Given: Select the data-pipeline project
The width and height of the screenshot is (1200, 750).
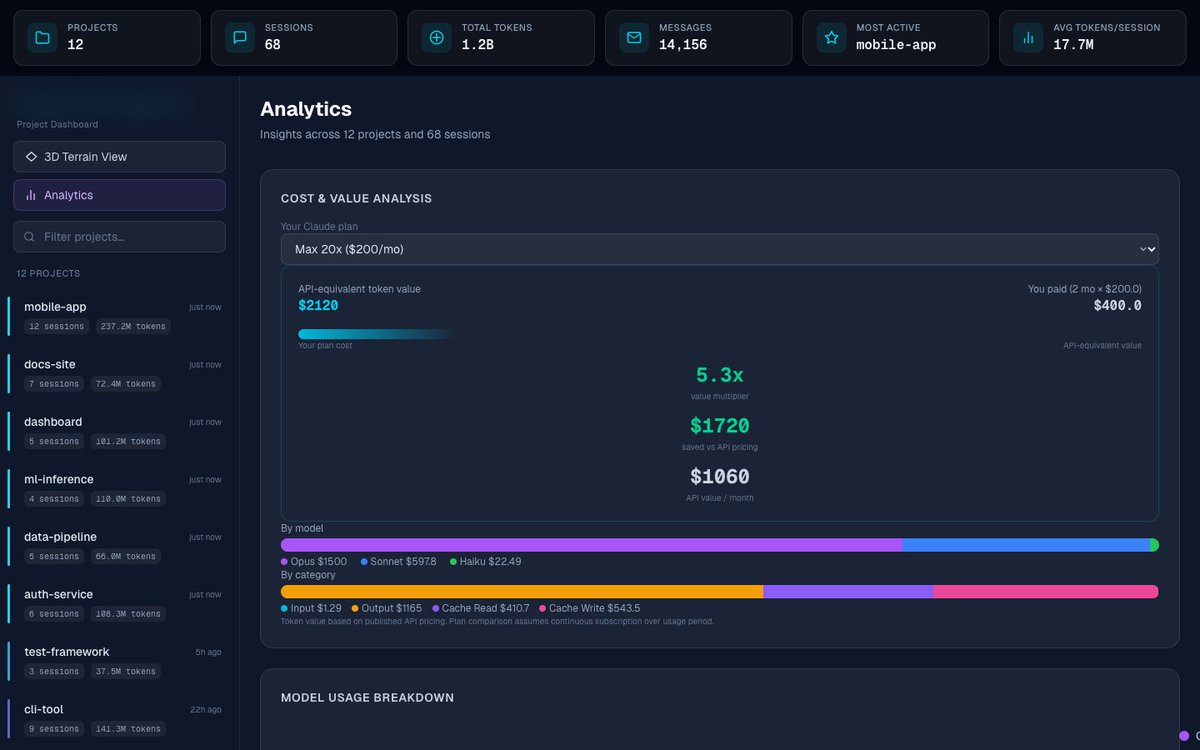Looking at the screenshot, I should pyautogui.click(x=119, y=546).
